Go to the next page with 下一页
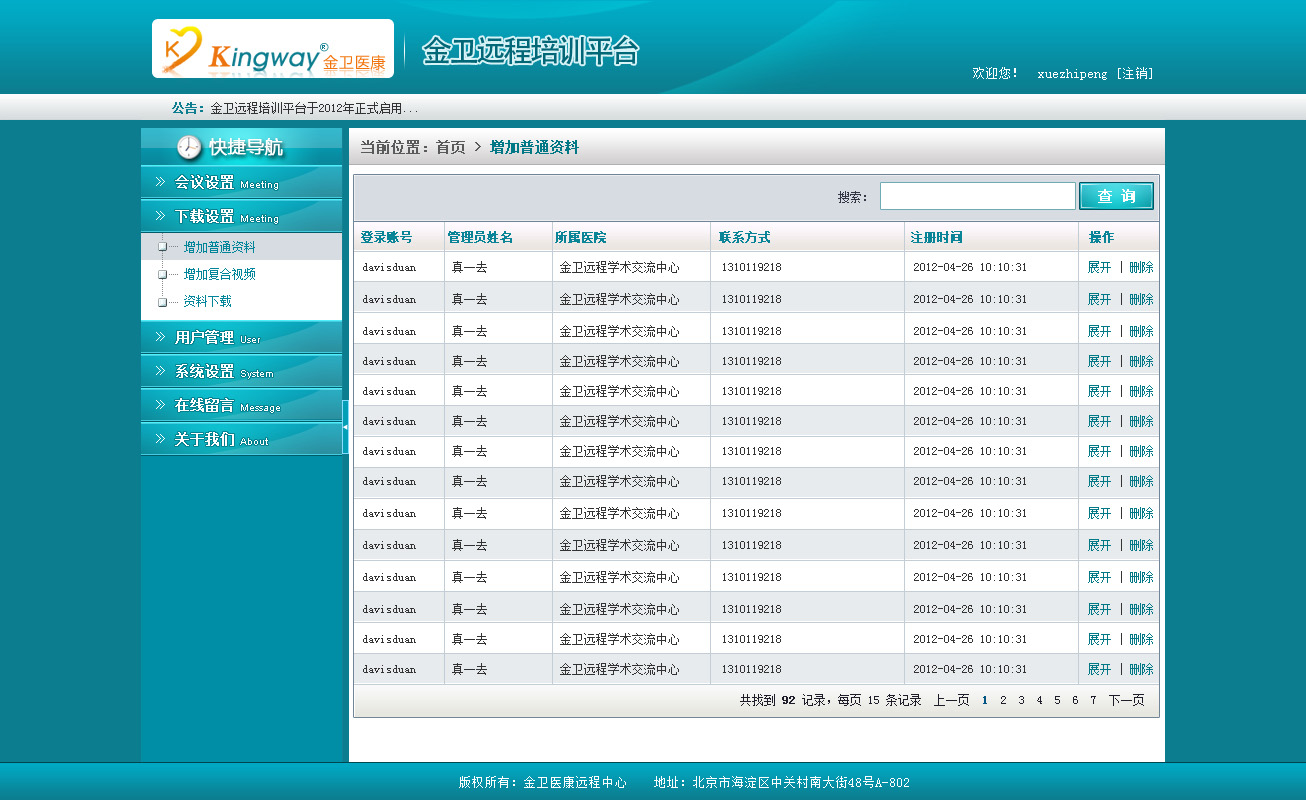 coord(1126,700)
